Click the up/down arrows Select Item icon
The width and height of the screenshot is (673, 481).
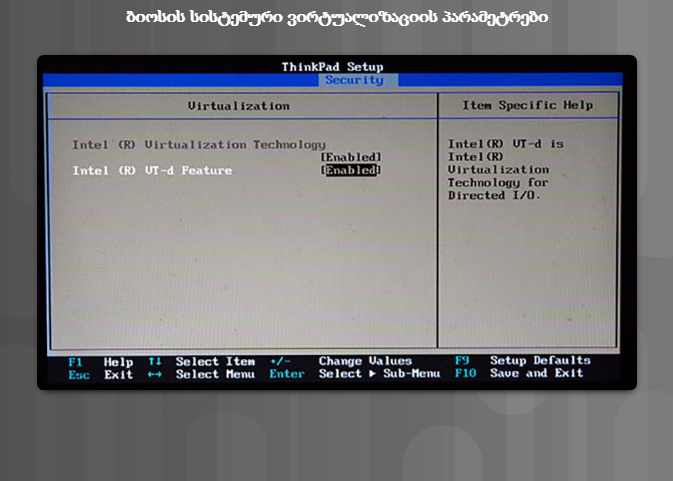tap(154, 361)
